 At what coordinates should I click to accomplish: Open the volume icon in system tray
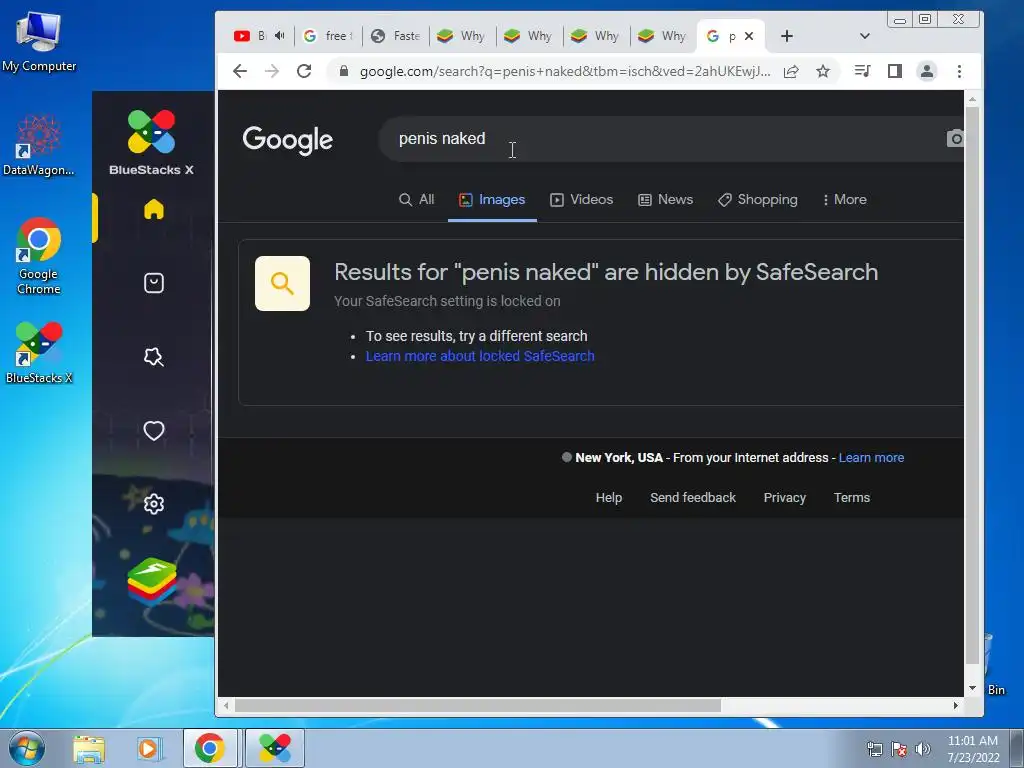click(923, 749)
